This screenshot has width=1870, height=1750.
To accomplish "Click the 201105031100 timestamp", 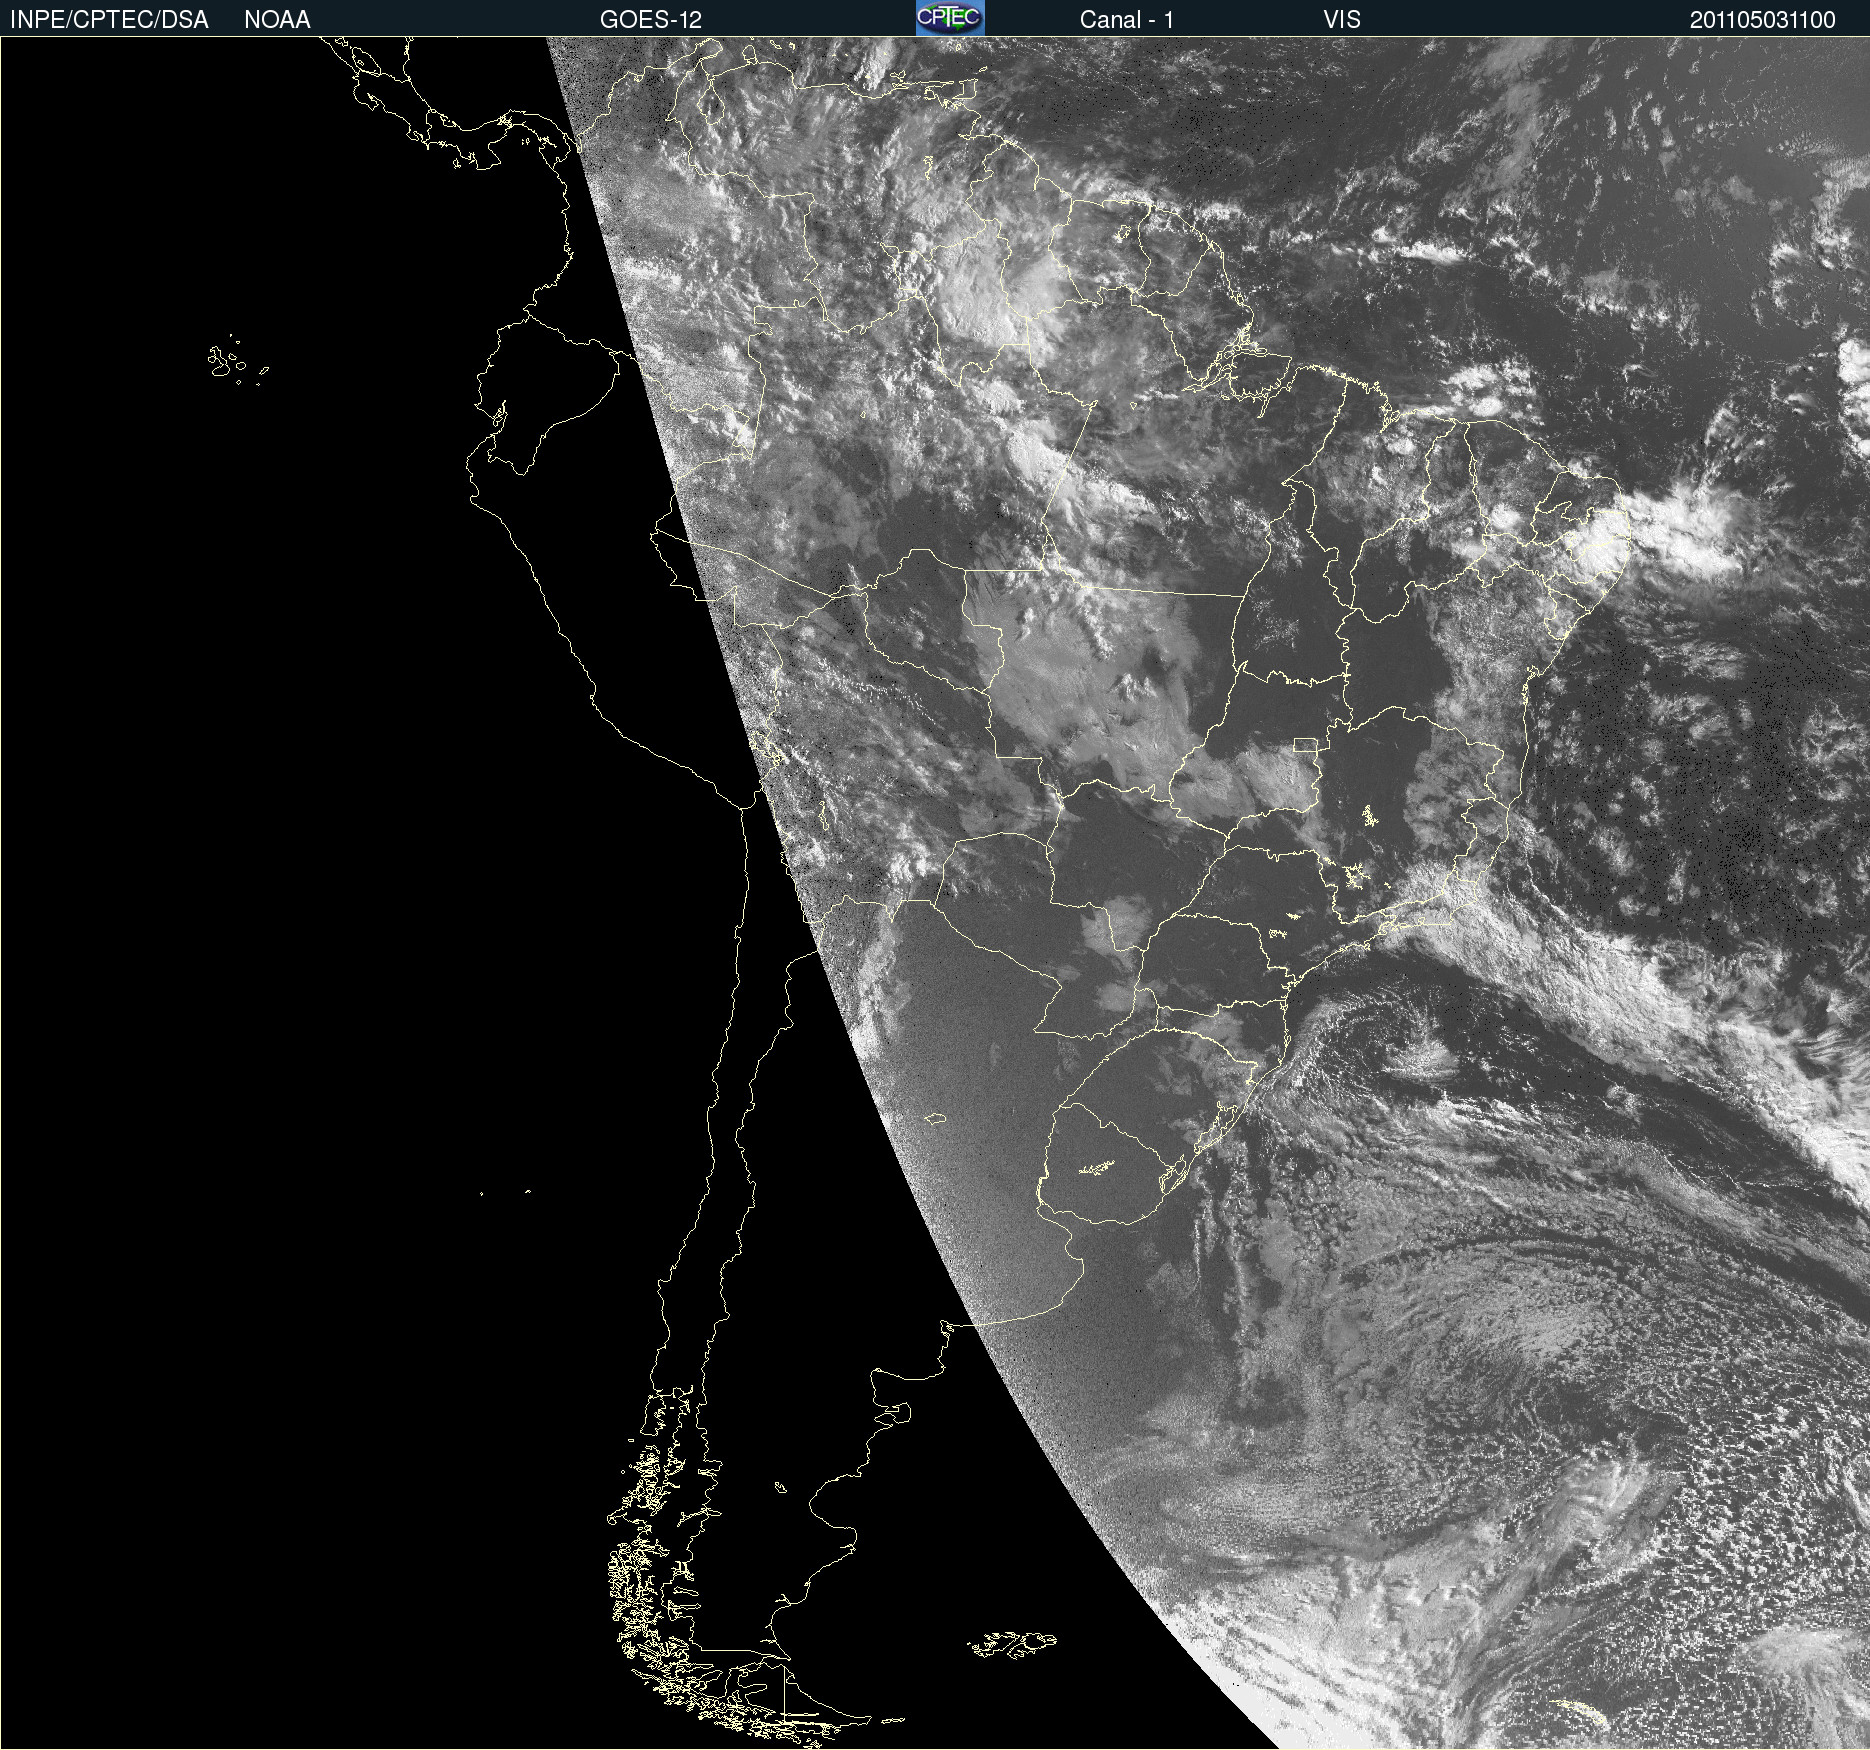I will point(1763,20).
